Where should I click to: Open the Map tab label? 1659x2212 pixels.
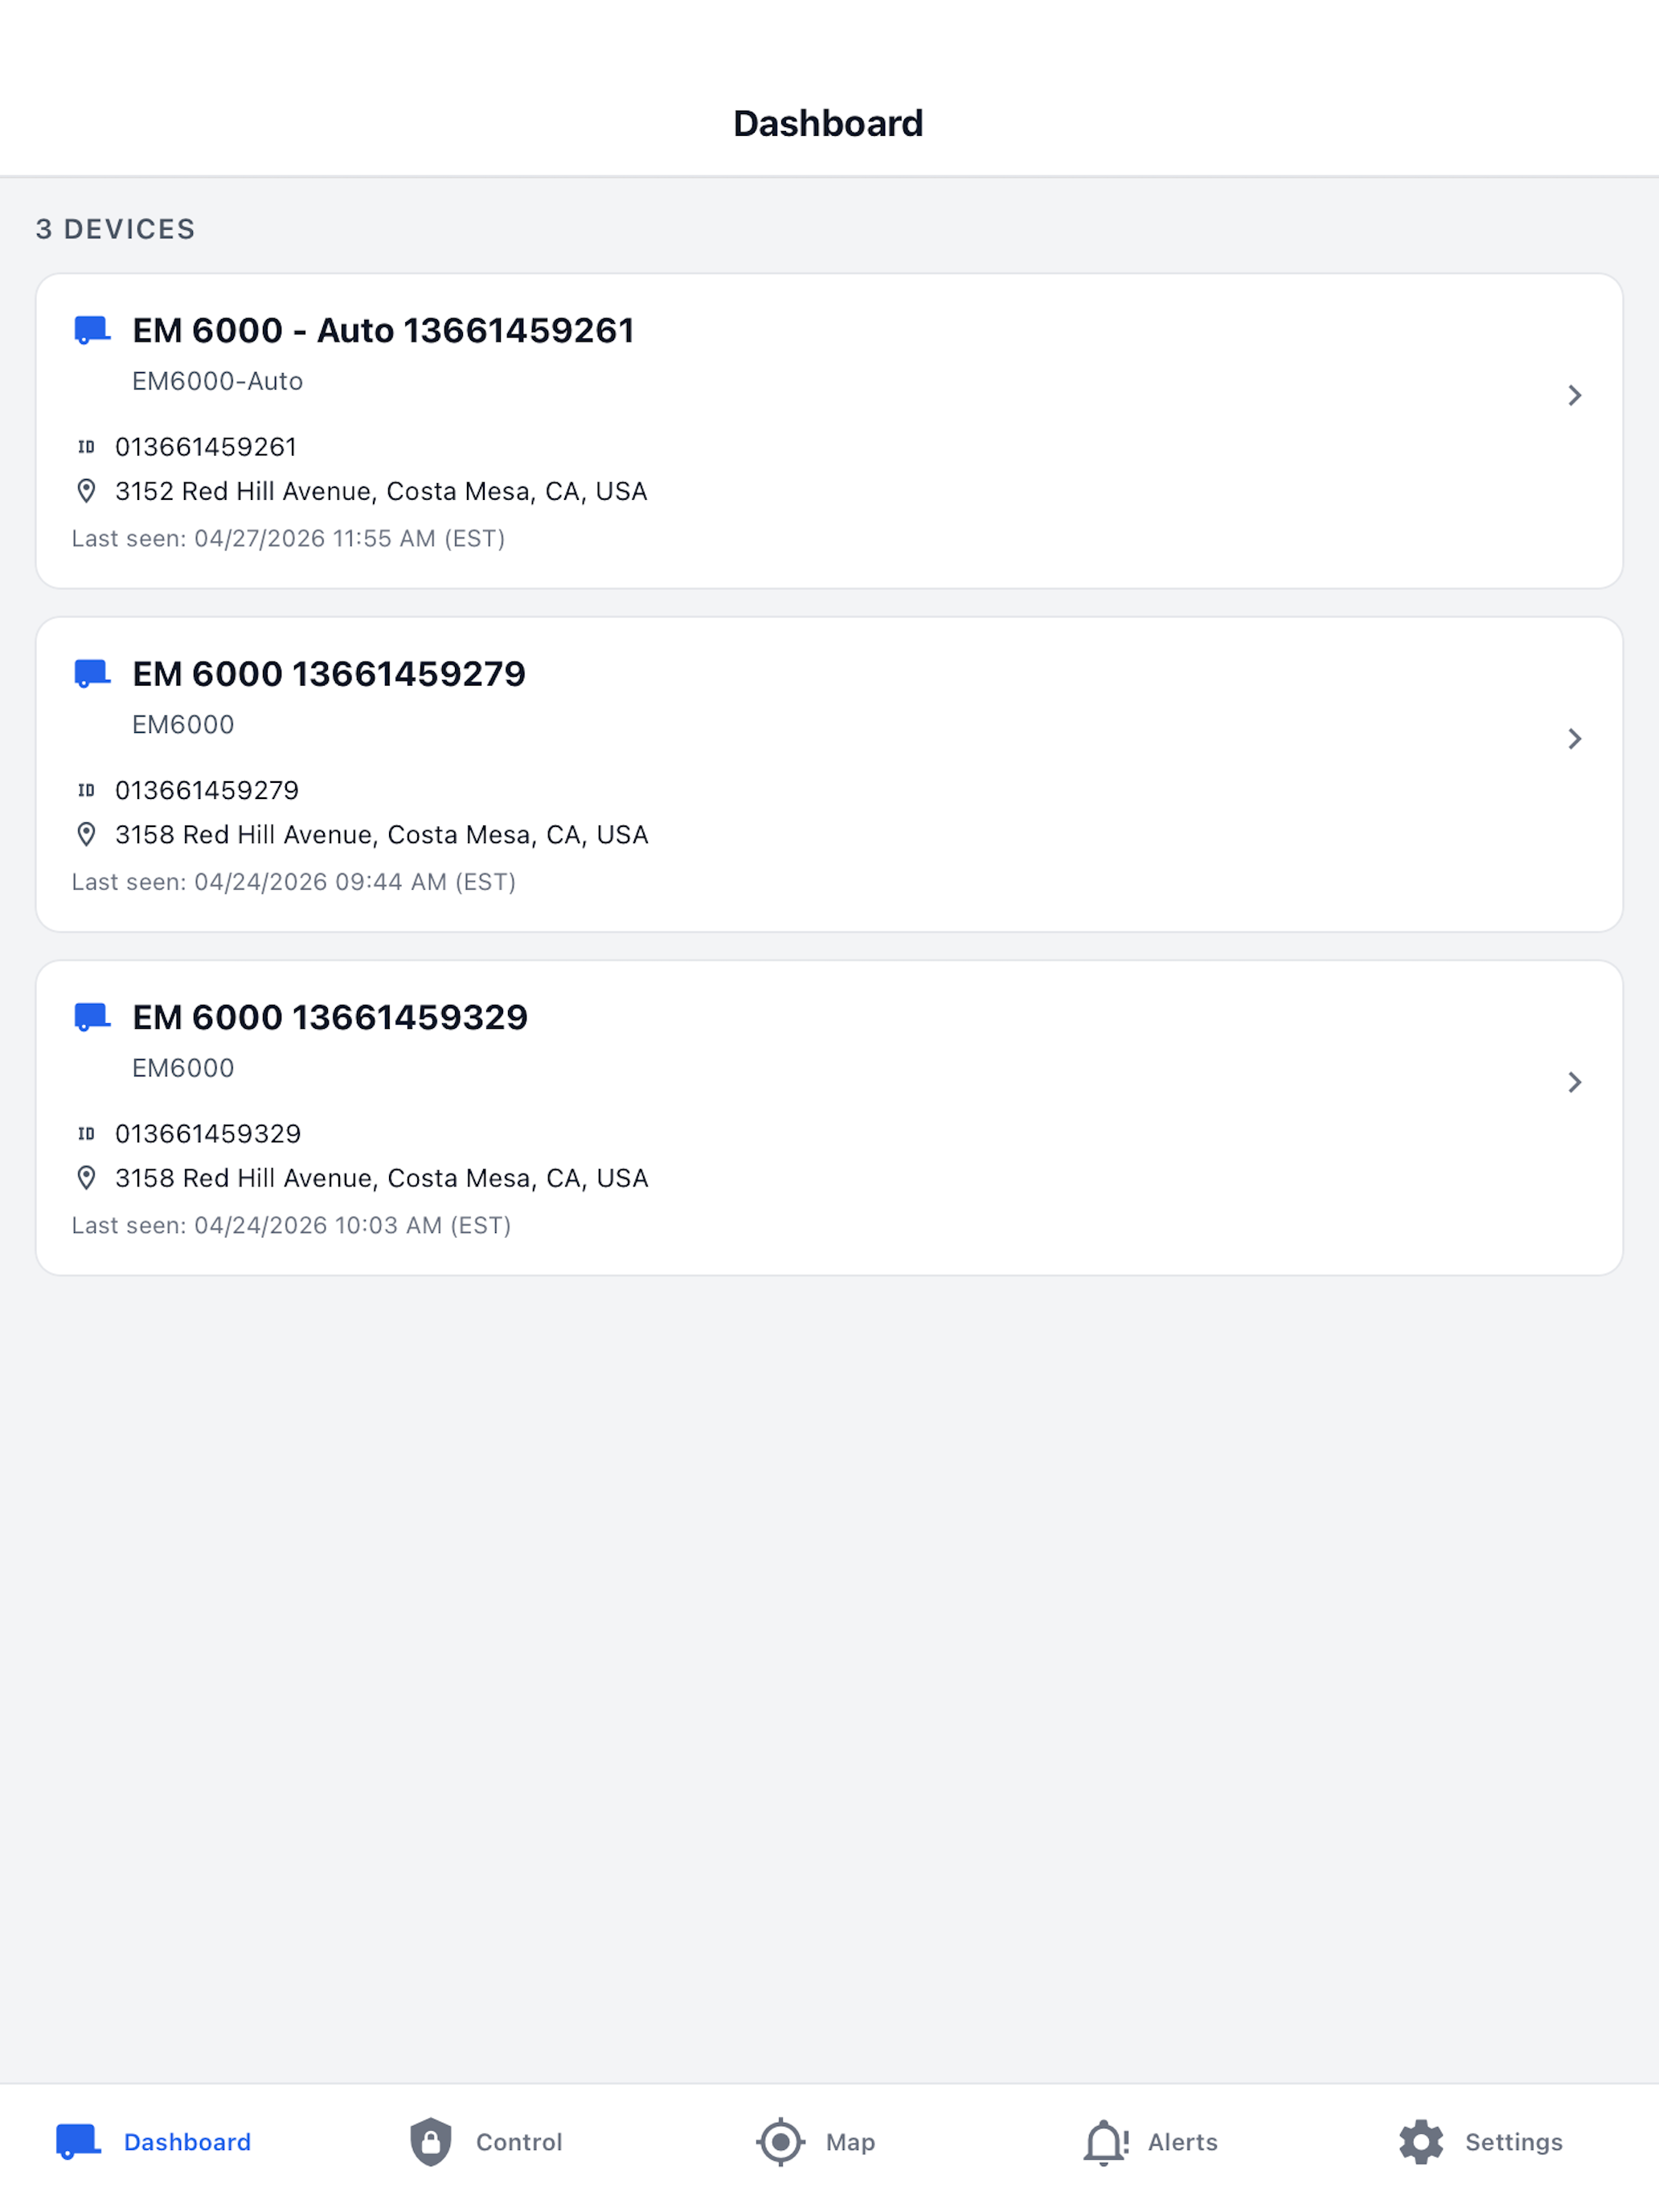[x=850, y=2142]
